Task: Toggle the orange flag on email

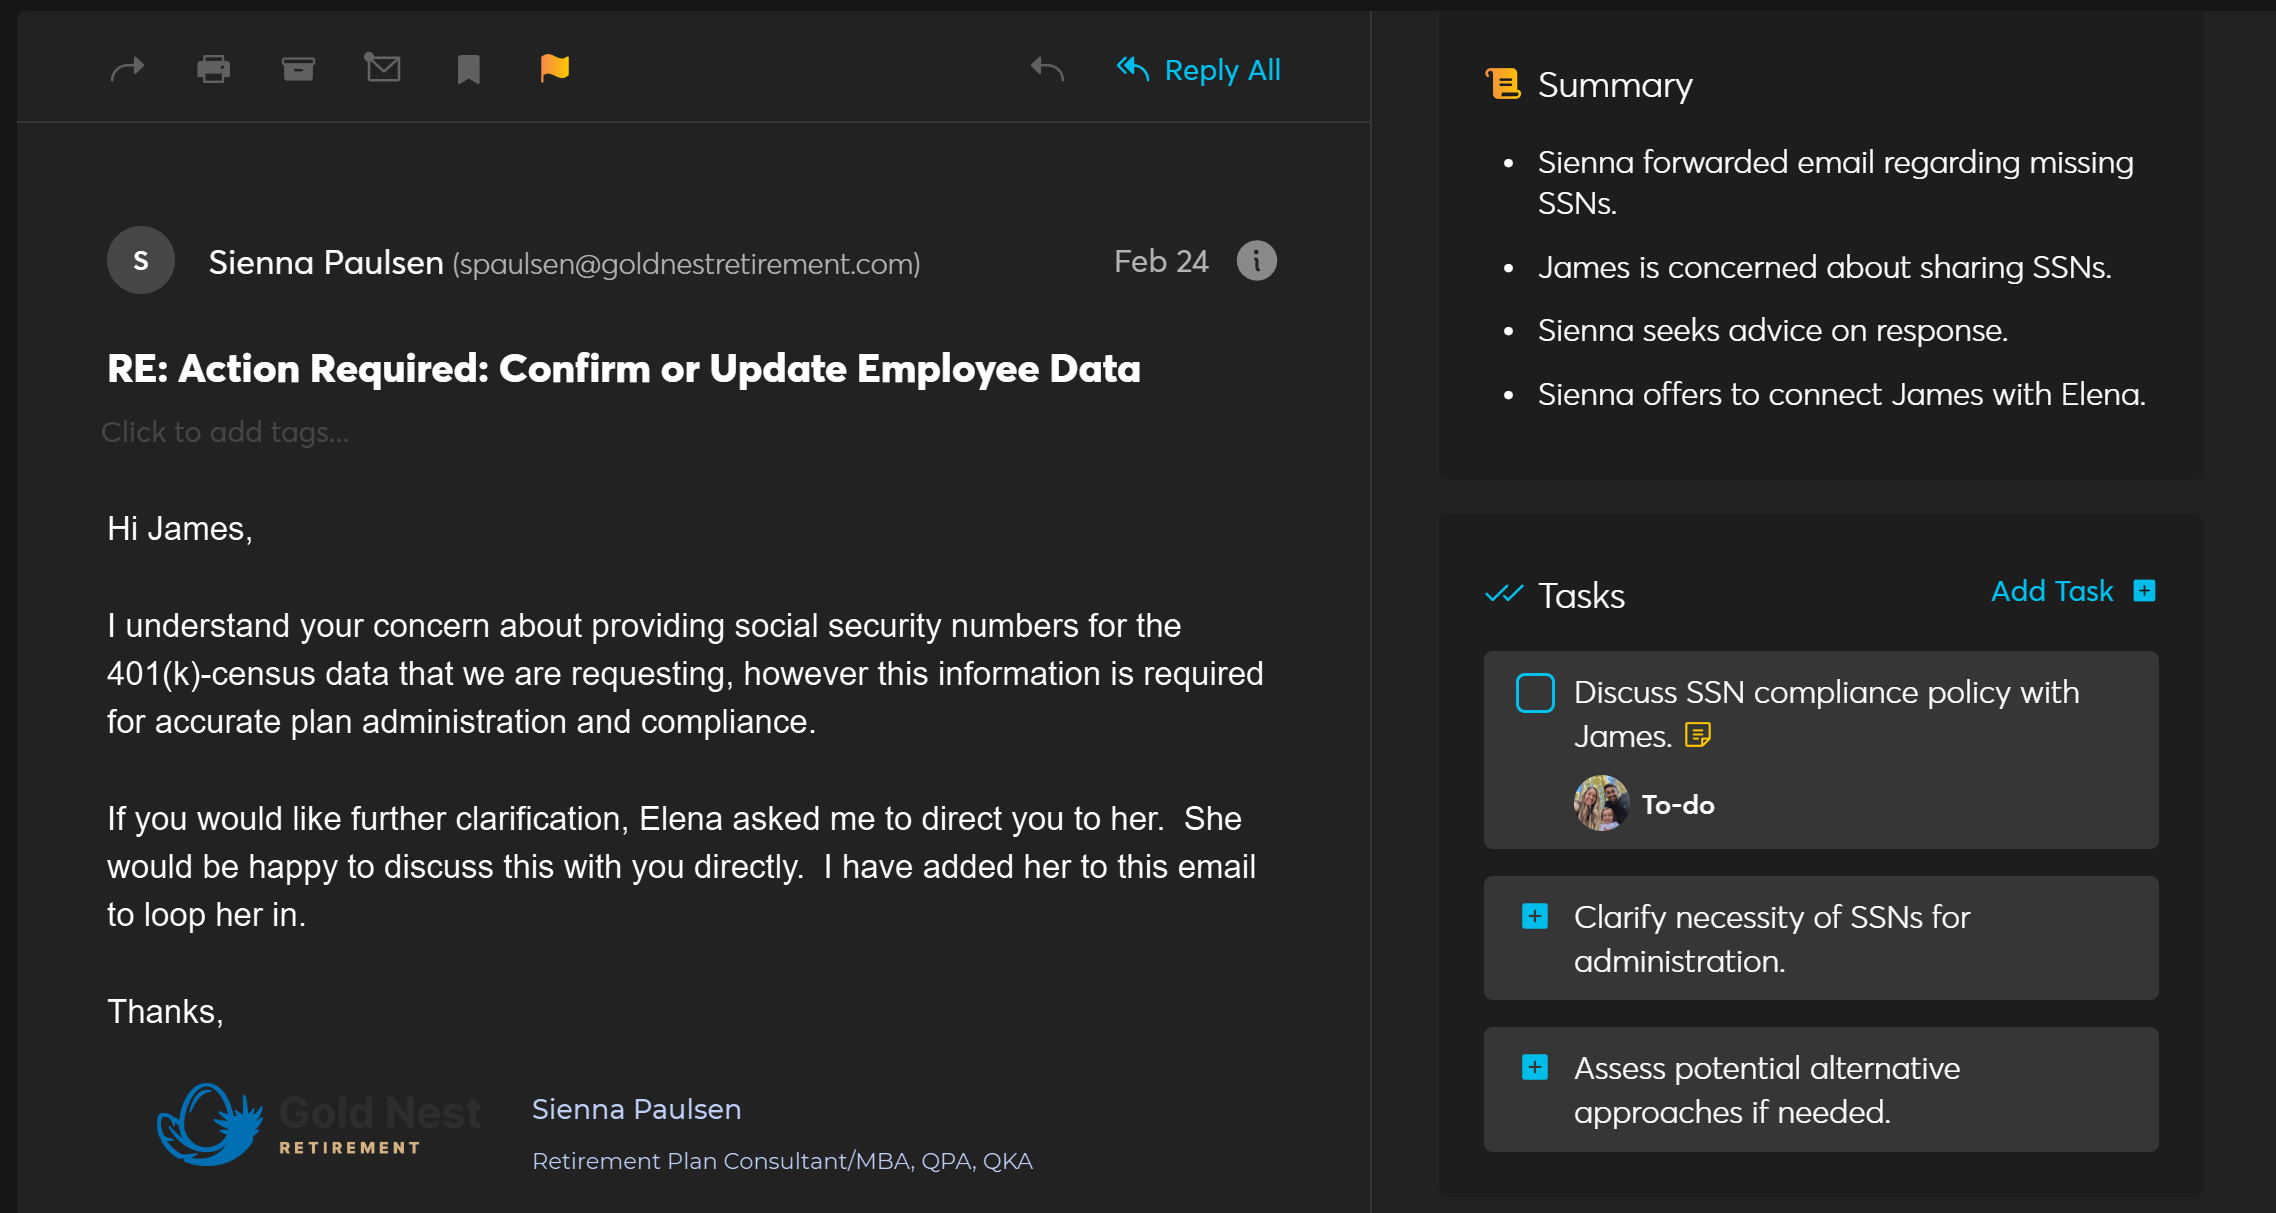Action: click(x=554, y=68)
